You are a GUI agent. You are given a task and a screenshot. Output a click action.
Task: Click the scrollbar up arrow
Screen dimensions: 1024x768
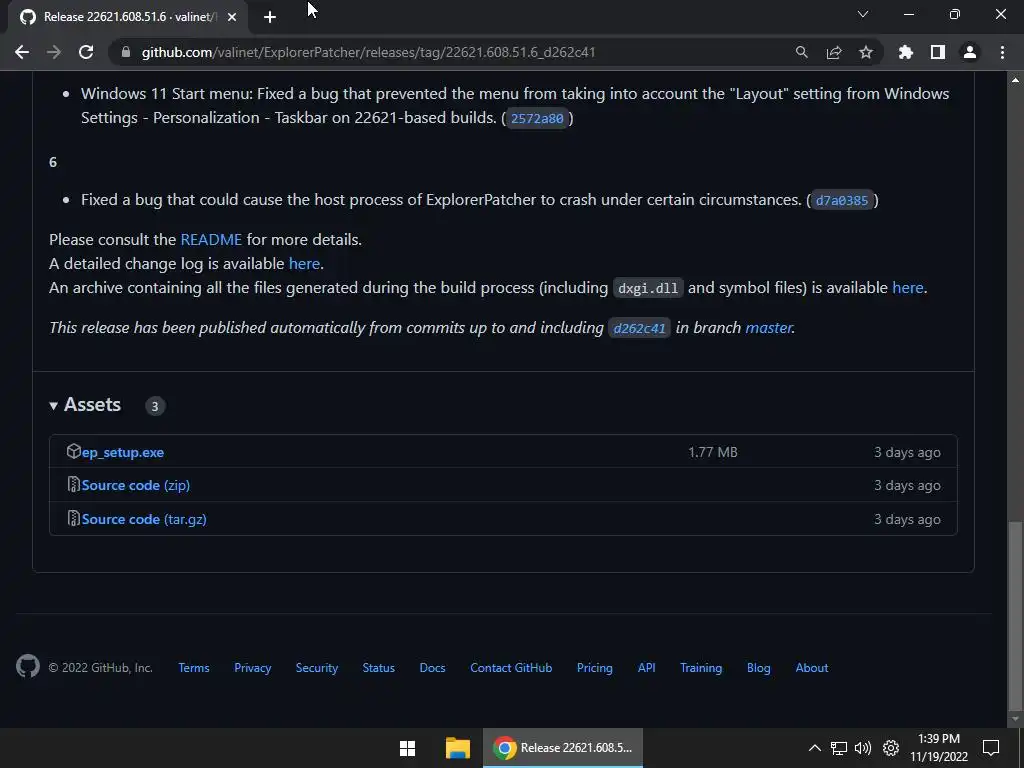(1015, 80)
